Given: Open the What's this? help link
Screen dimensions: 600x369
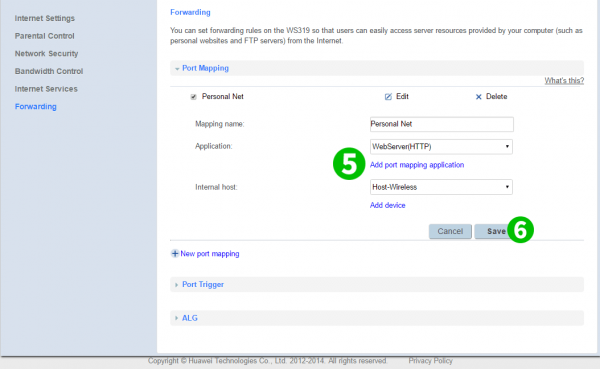Looking at the screenshot, I should (x=564, y=80).
